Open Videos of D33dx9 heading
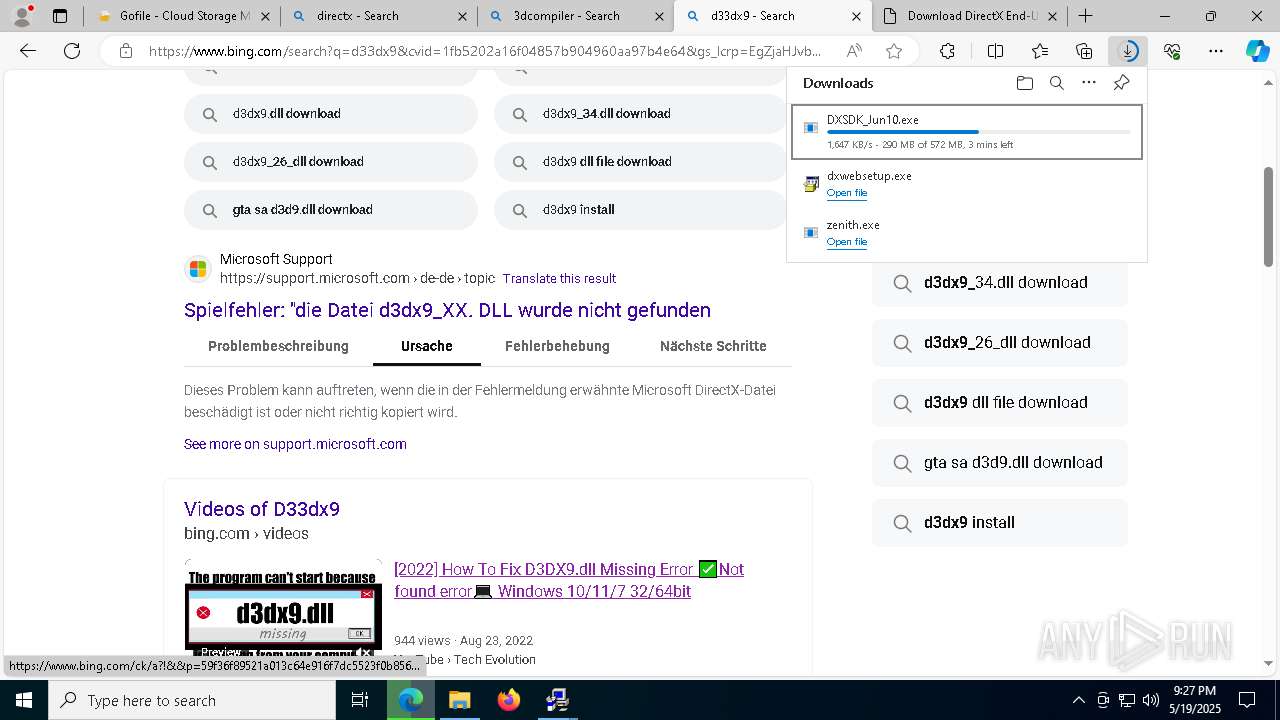This screenshot has height=720, width=1280. (x=262, y=509)
